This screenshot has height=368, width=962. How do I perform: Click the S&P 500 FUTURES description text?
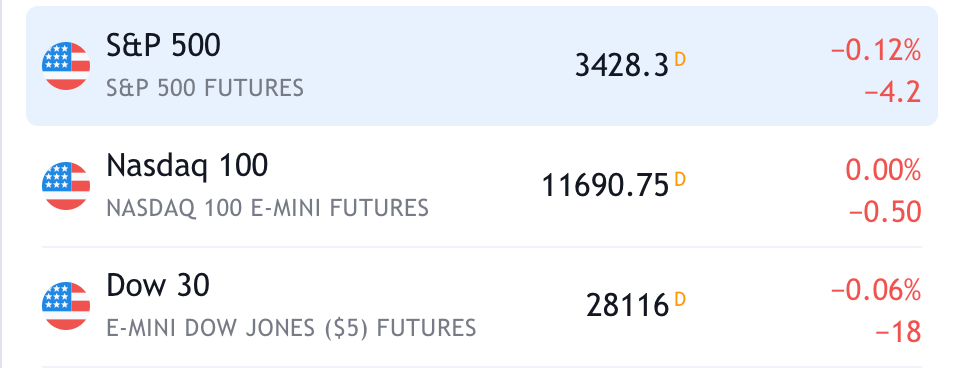(205, 88)
